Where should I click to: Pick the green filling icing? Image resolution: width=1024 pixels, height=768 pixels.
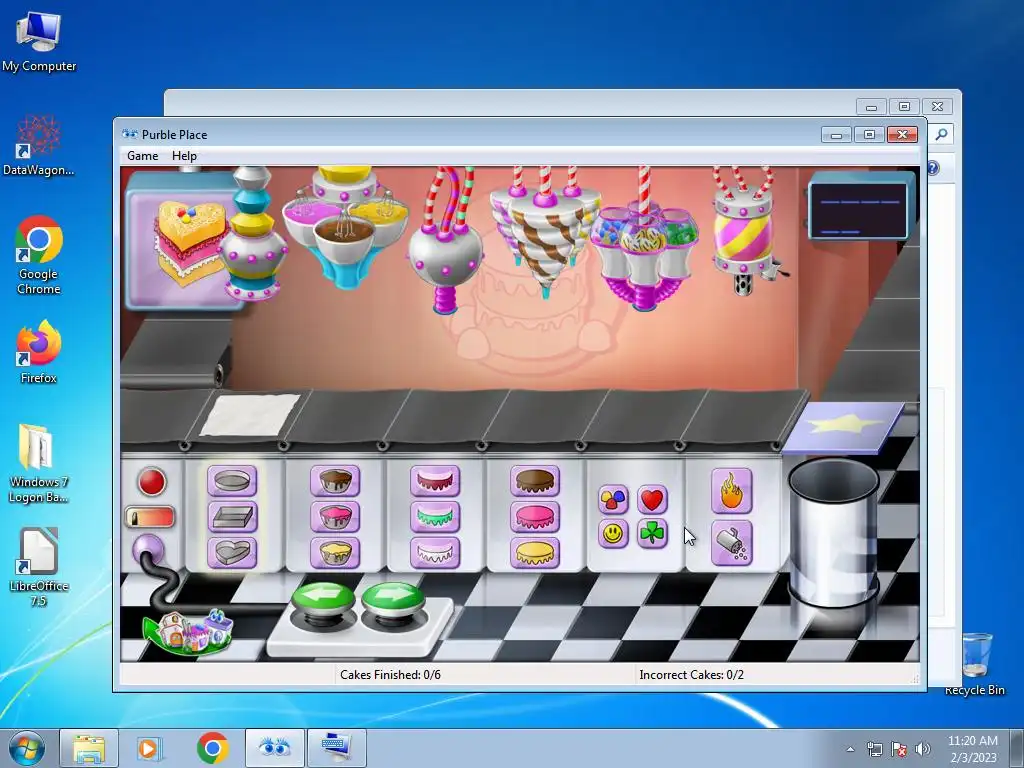pos(435,517)
